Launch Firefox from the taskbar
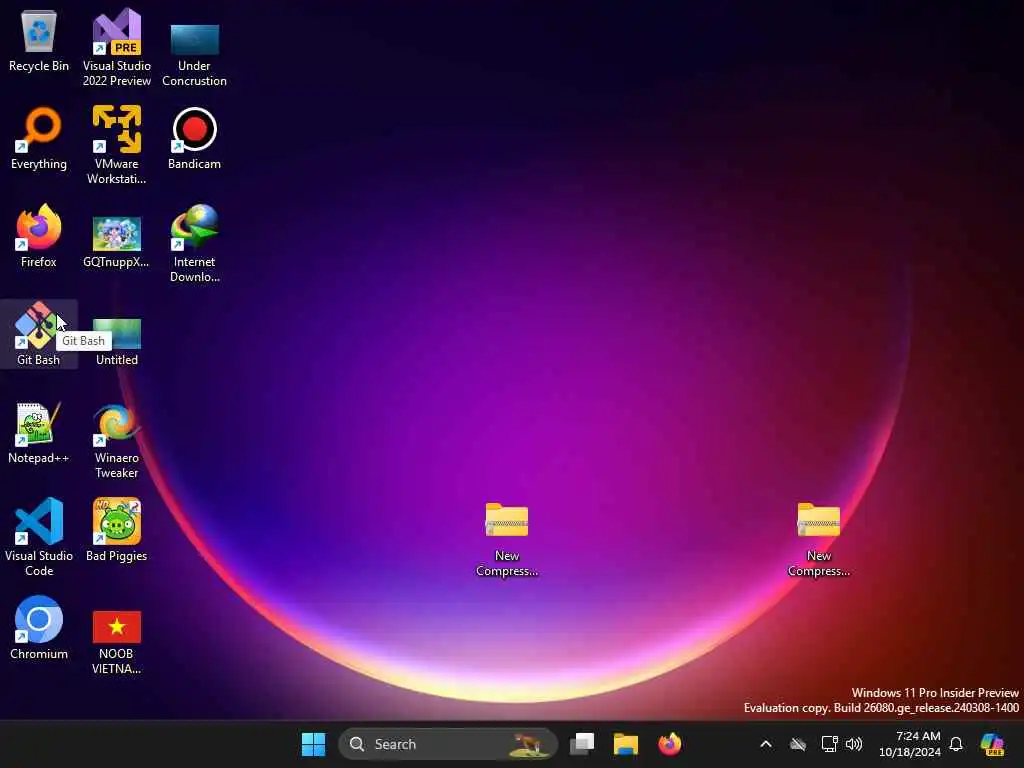Image resolution: width=1024 pixels, height=768 pixels. coord(669,744)
